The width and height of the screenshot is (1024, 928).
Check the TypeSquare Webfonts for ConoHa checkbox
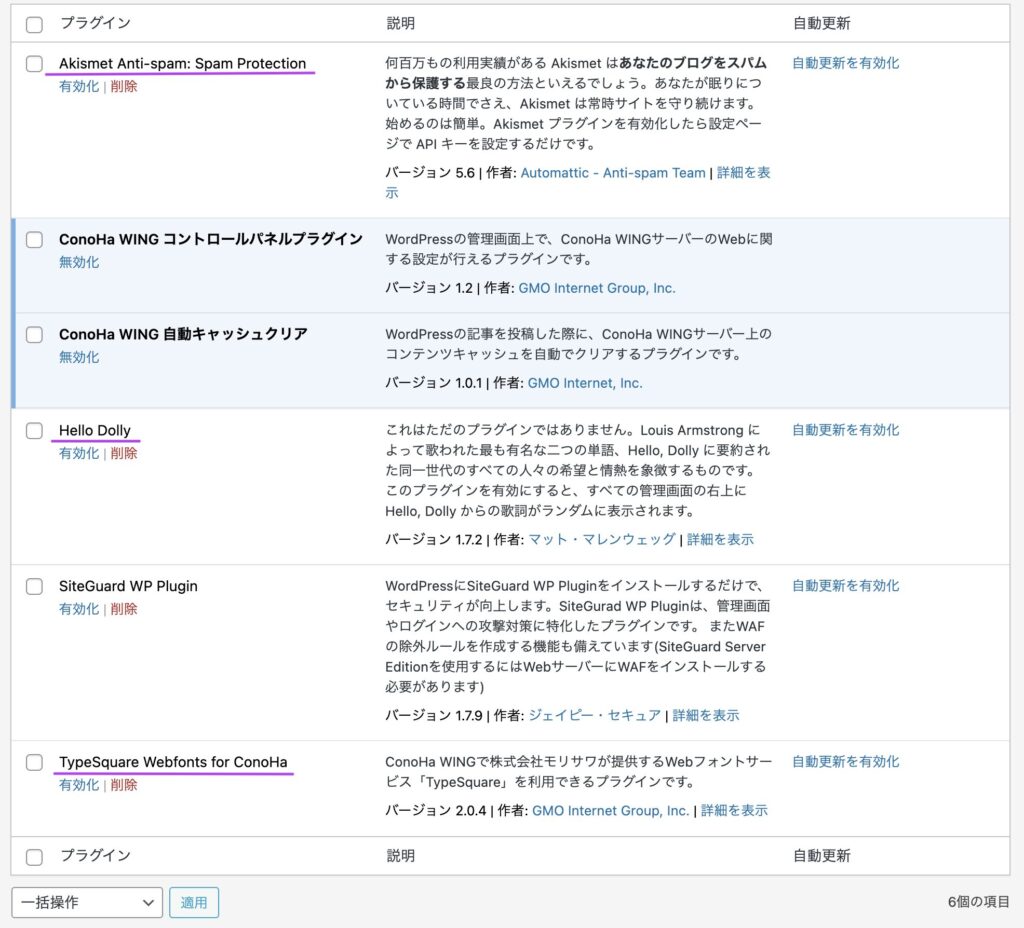pos(34,763)
